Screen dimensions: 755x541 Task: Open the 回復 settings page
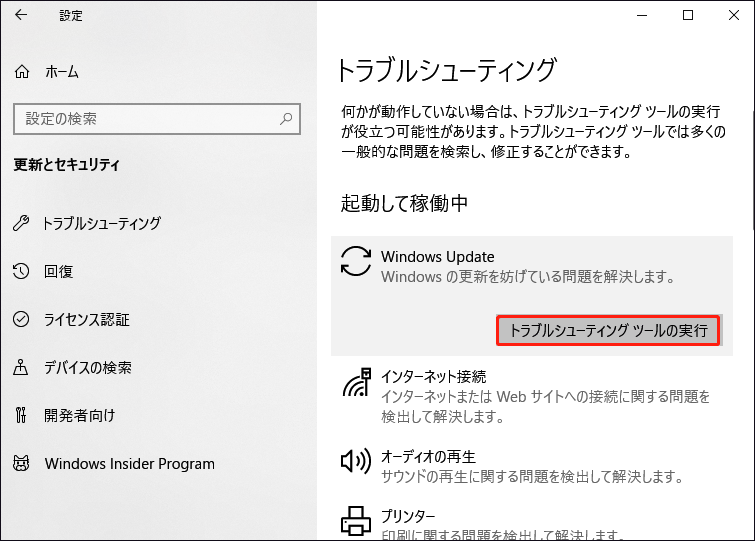pyautogui.click(x=58, y=271)
